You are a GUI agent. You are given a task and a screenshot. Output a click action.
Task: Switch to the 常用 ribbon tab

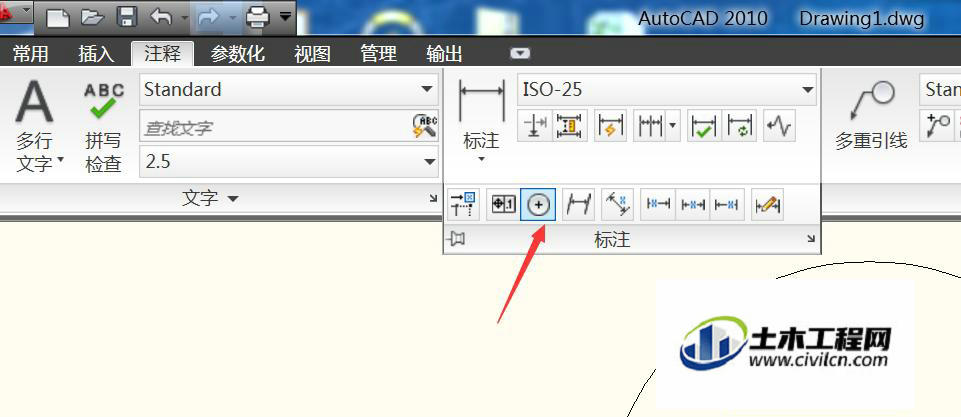tap(30, 54)
